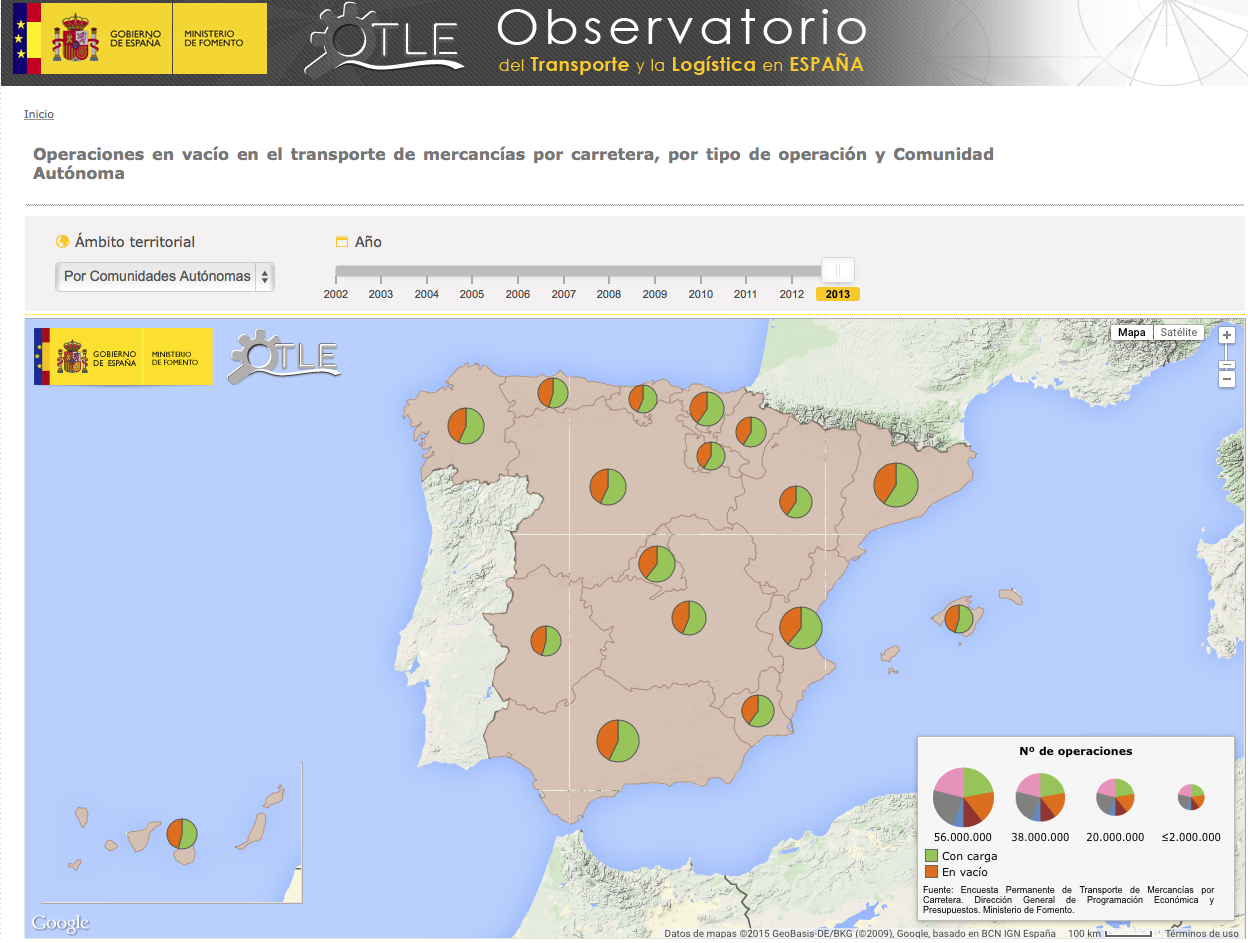
Task: Click the Balearic Islands pie chart
Action: (959, 619)
